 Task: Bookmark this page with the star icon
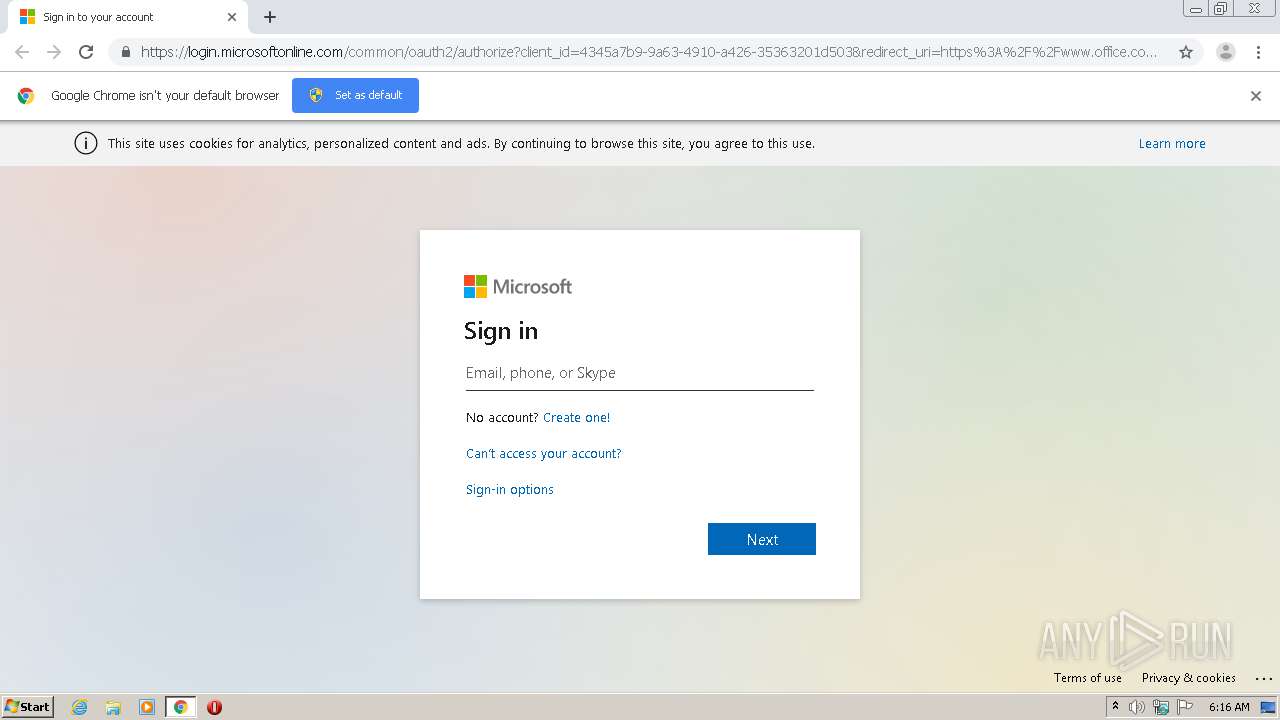point(1186,52)
